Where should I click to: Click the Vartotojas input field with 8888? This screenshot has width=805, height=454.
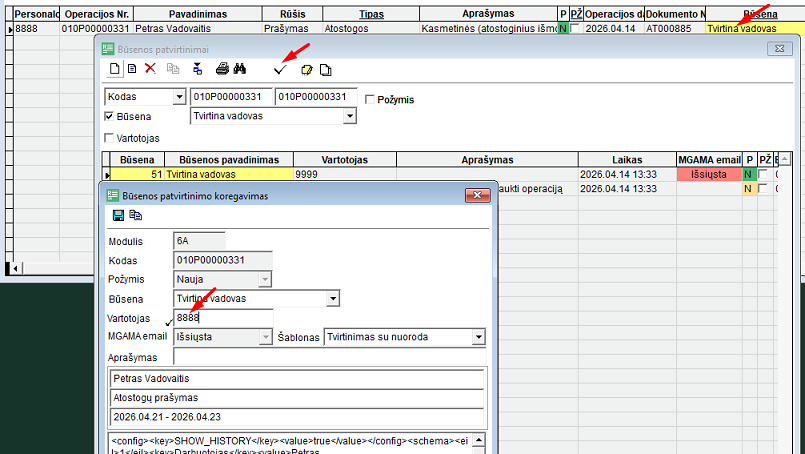(222, 317)
